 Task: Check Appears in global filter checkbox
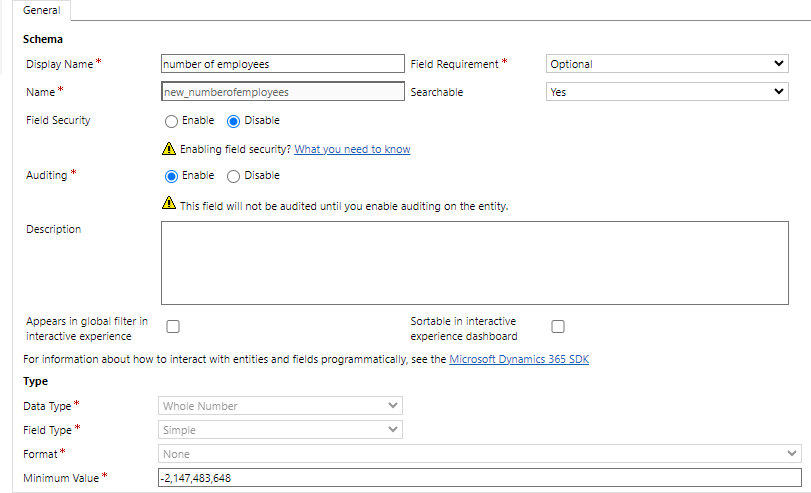click(173, 326)
